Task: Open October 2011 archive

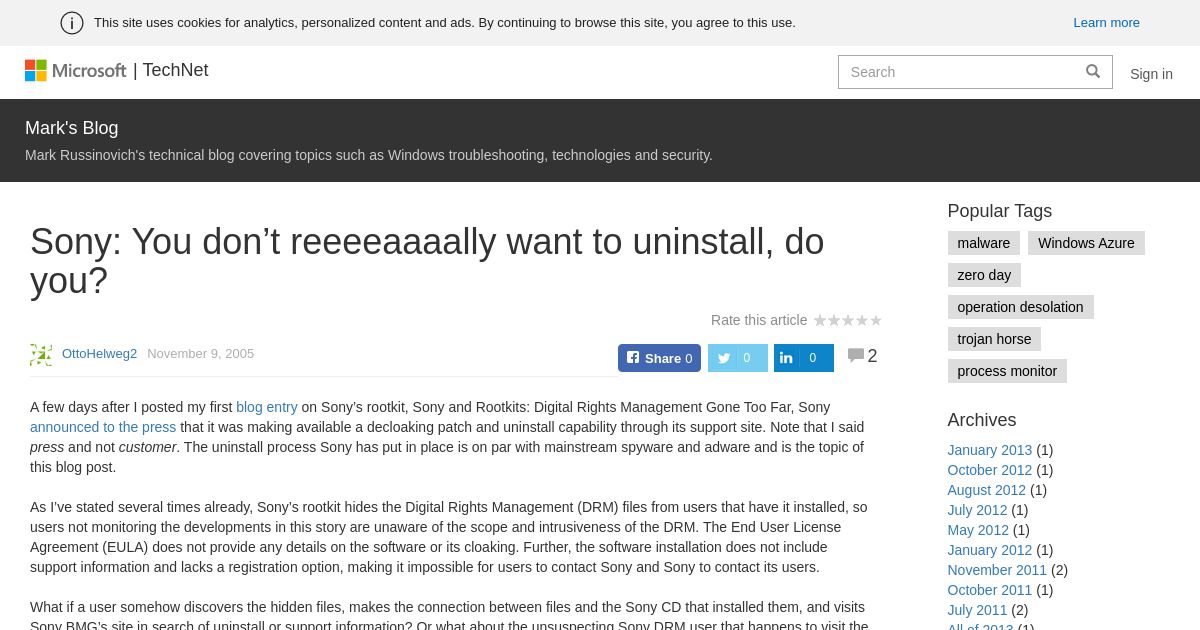Action: click(x=990, y=590)
